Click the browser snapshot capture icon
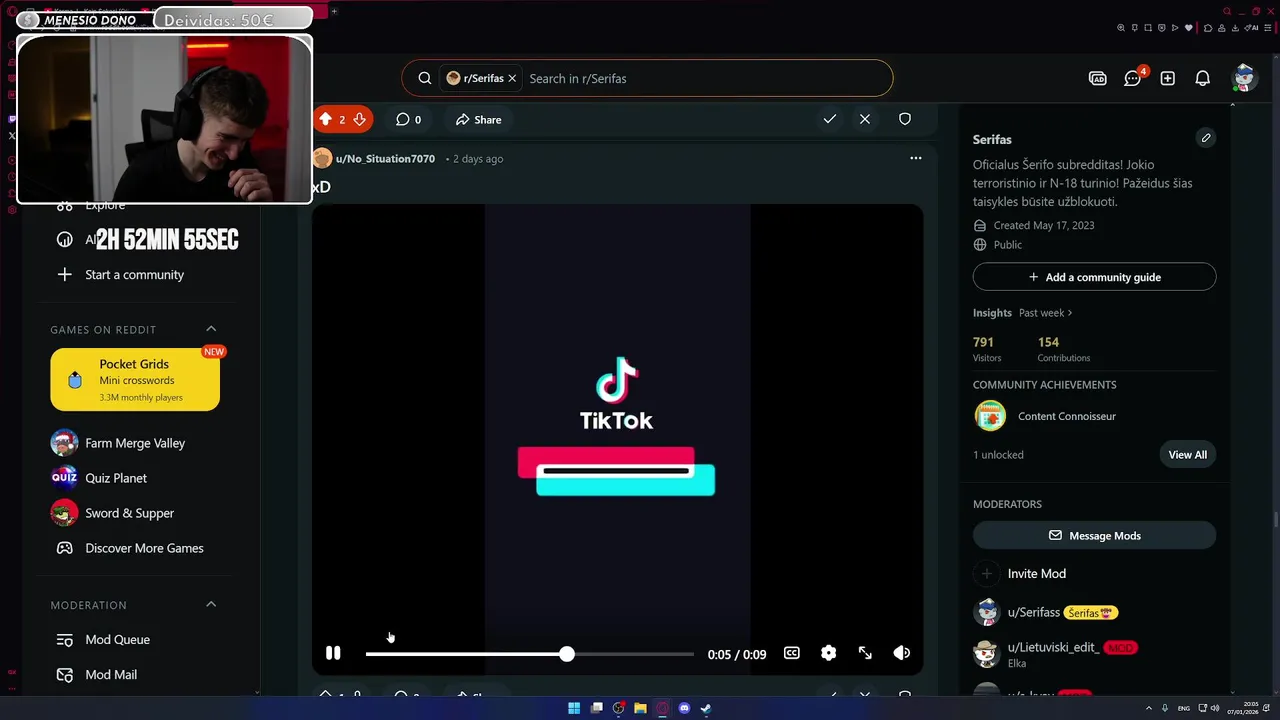The width and height of the screenshot is (1280, 720). [x=1148, y=28]
